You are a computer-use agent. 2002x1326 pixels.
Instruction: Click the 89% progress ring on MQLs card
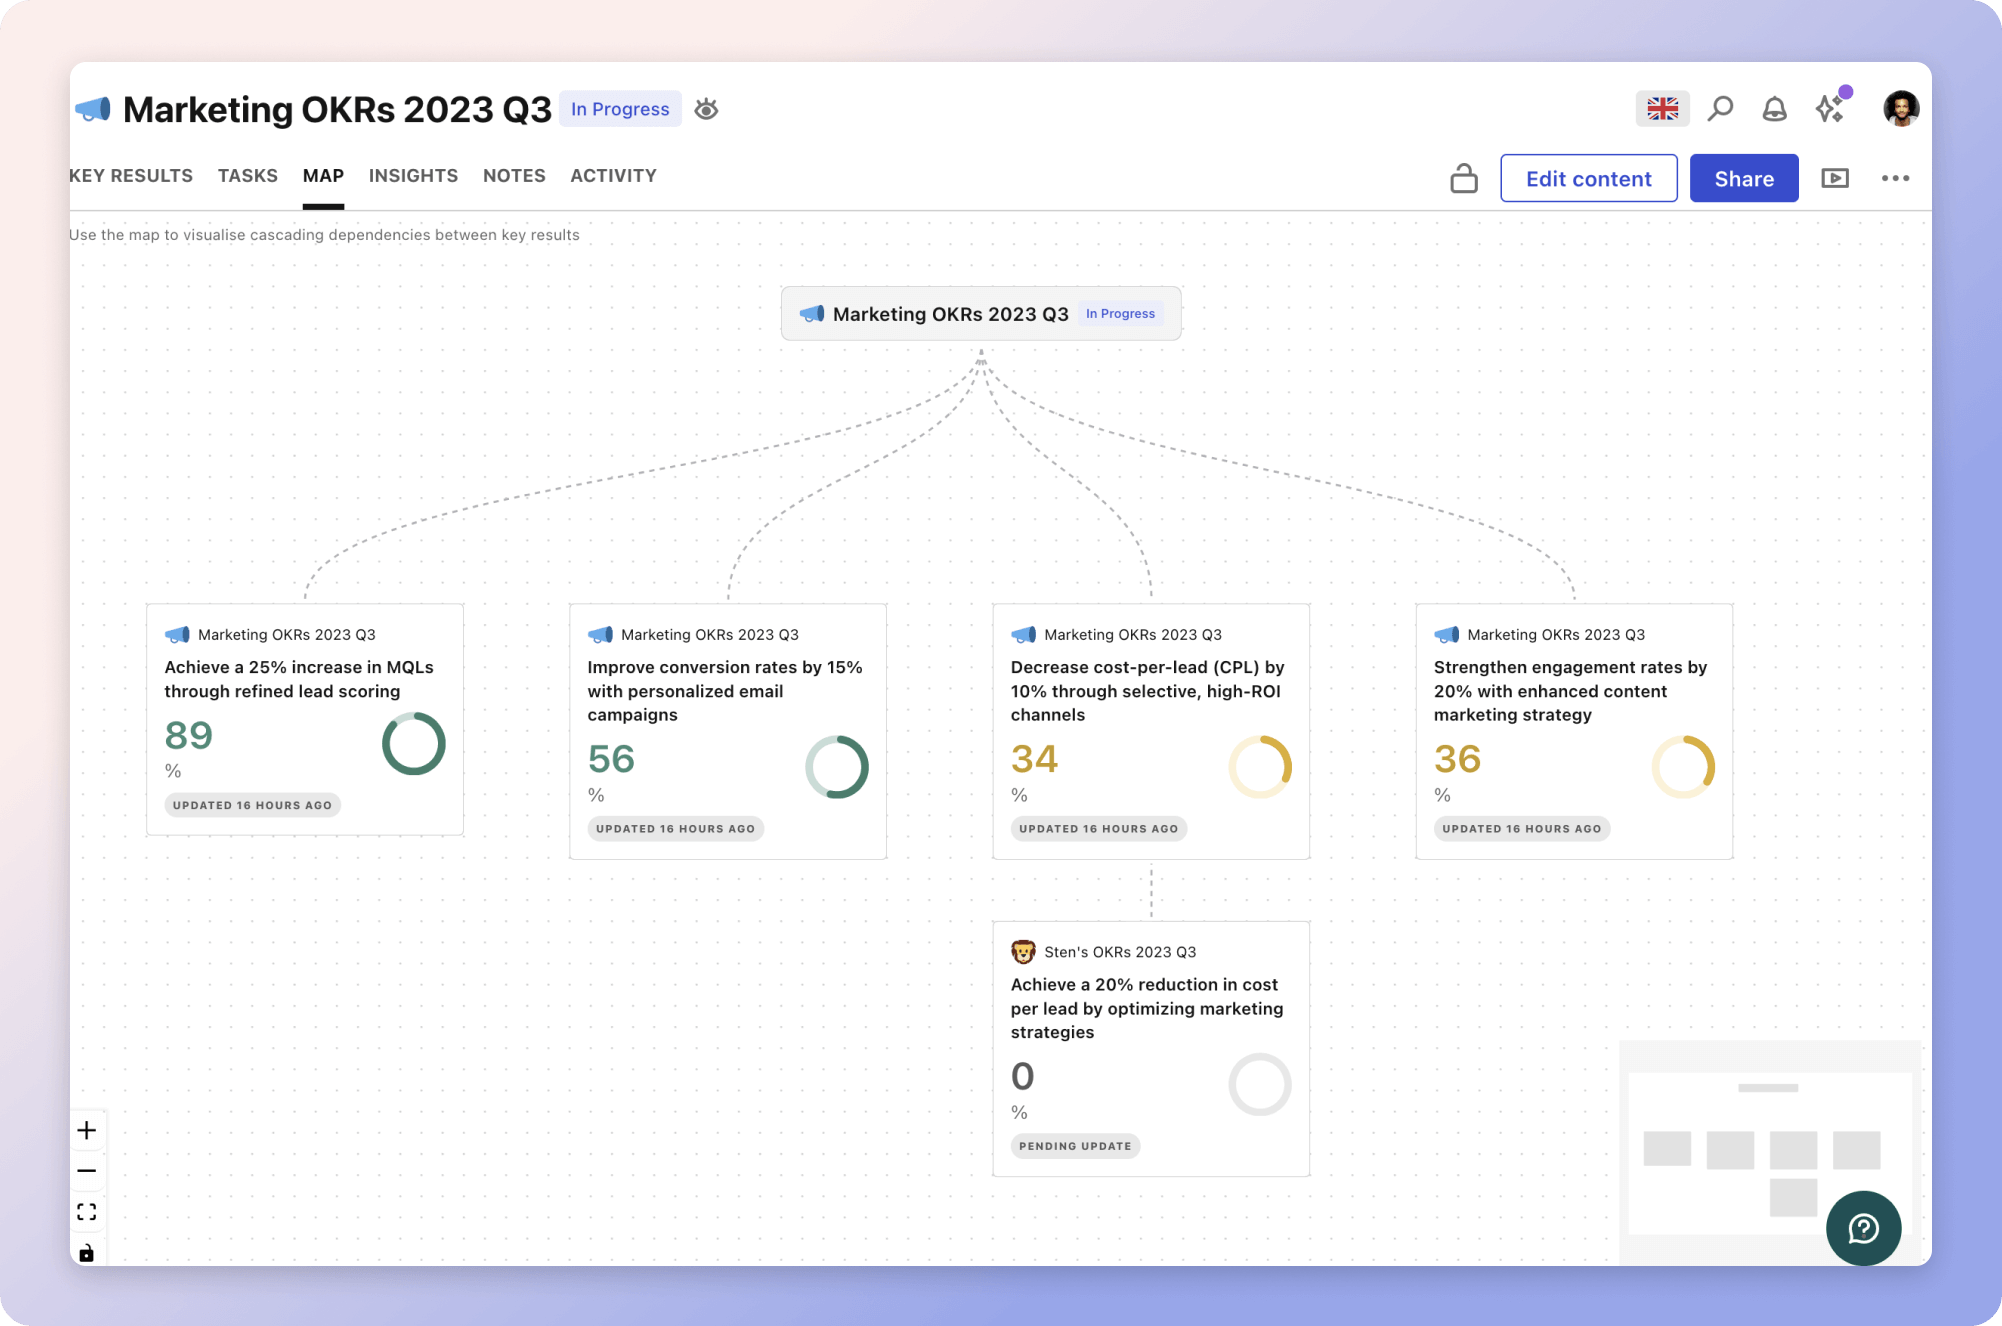coord(413,743)
